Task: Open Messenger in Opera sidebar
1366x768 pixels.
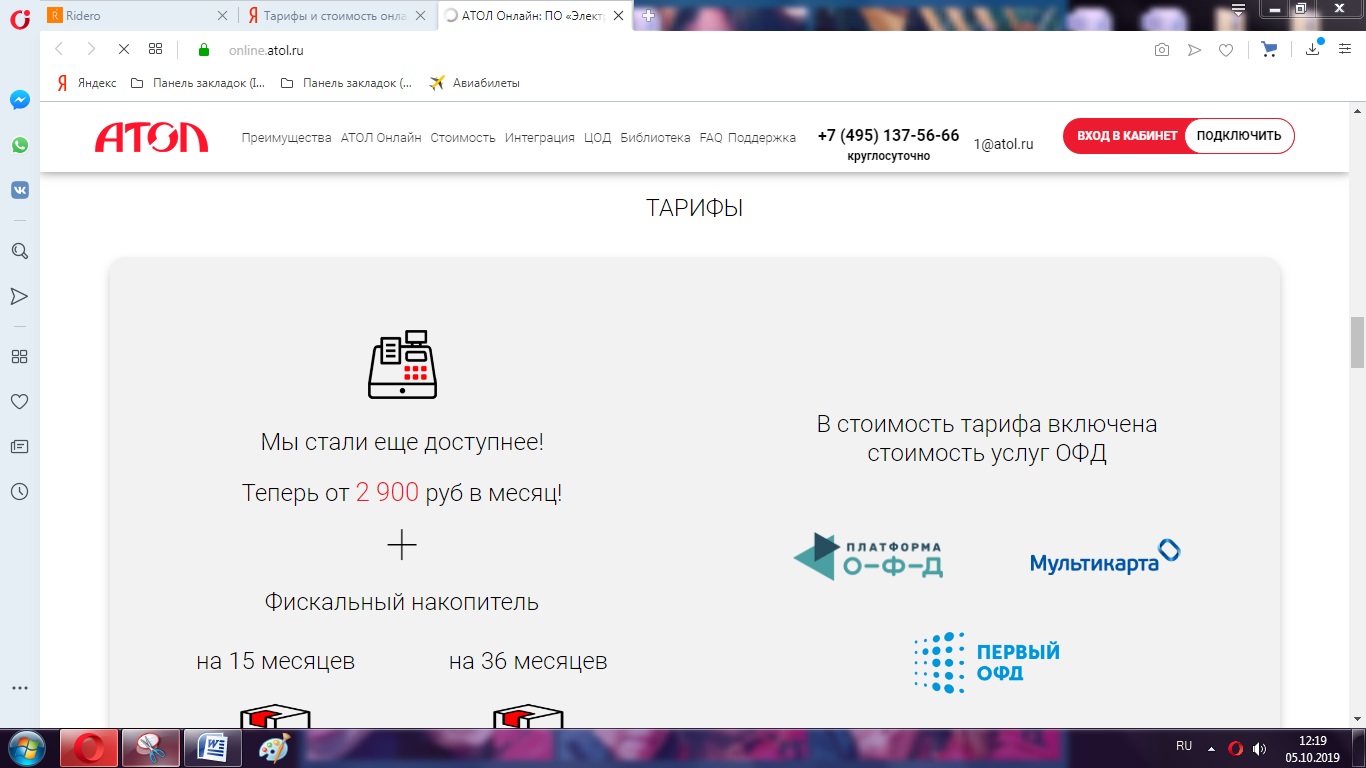Action: point(19,100)
